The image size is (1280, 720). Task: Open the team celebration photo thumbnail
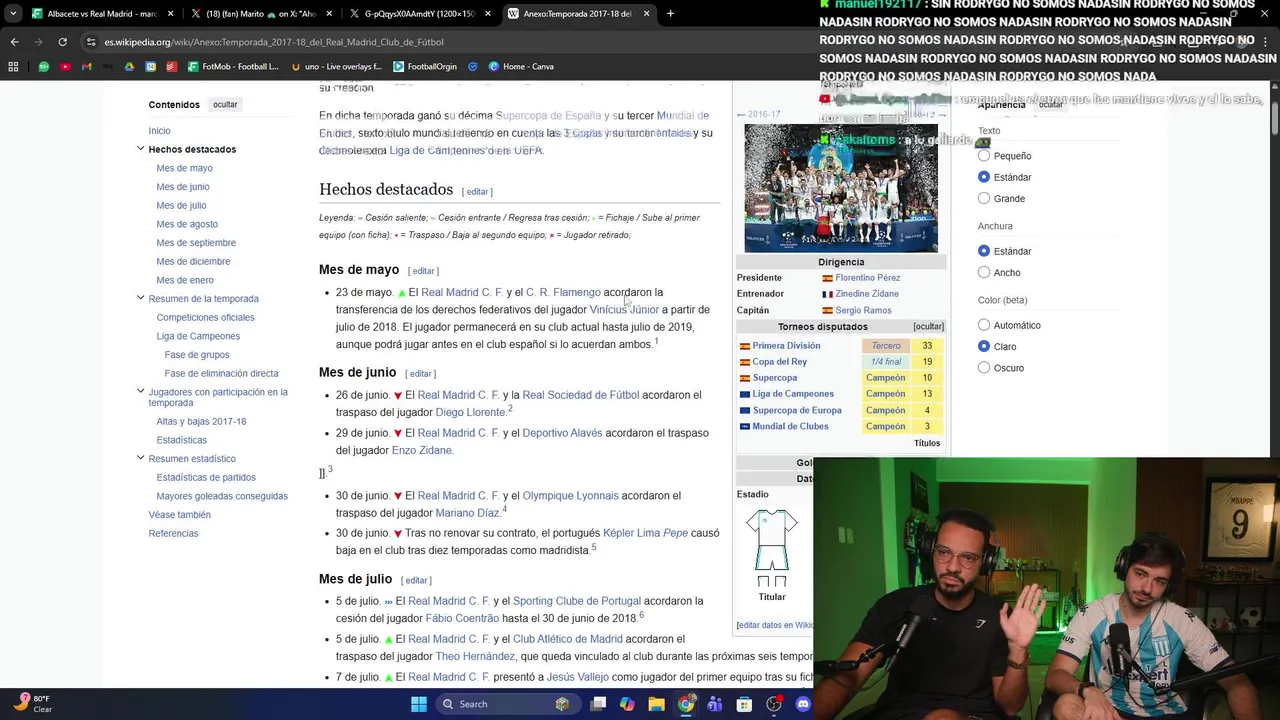[x=841, y=187]
